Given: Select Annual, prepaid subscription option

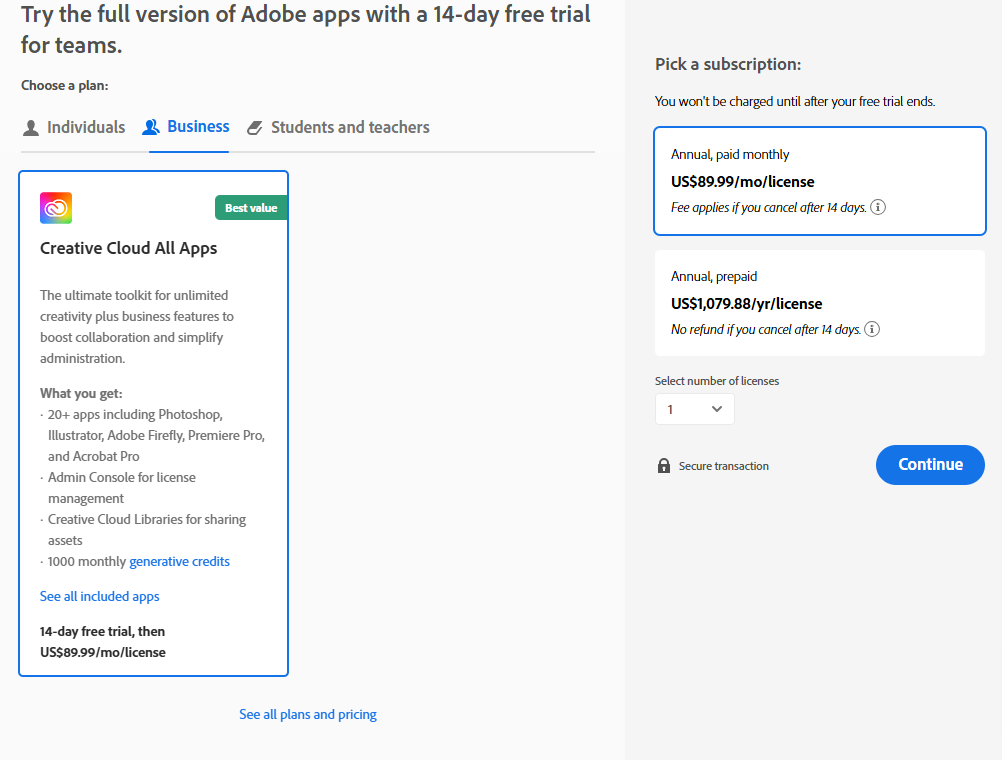Looking at the screenshot, I should pyautogui.click(x=820, y=303).
